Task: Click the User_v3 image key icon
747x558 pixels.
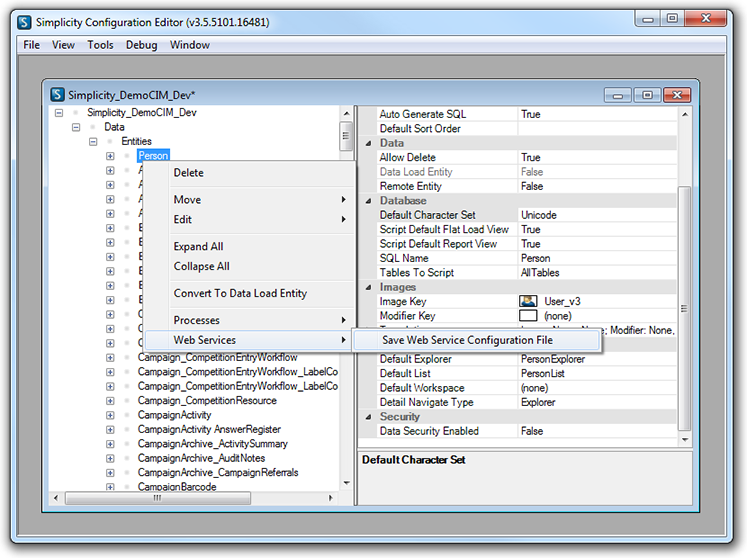Action: pos(528,301)
